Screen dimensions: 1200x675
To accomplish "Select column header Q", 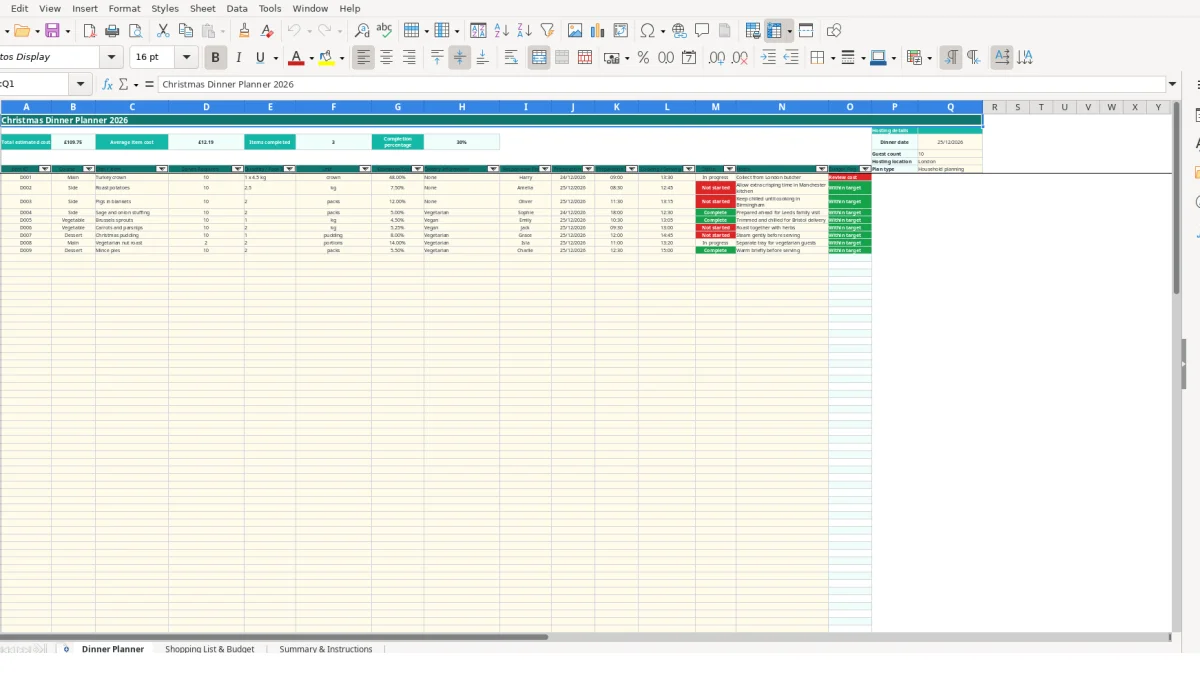I will (950, 107).
